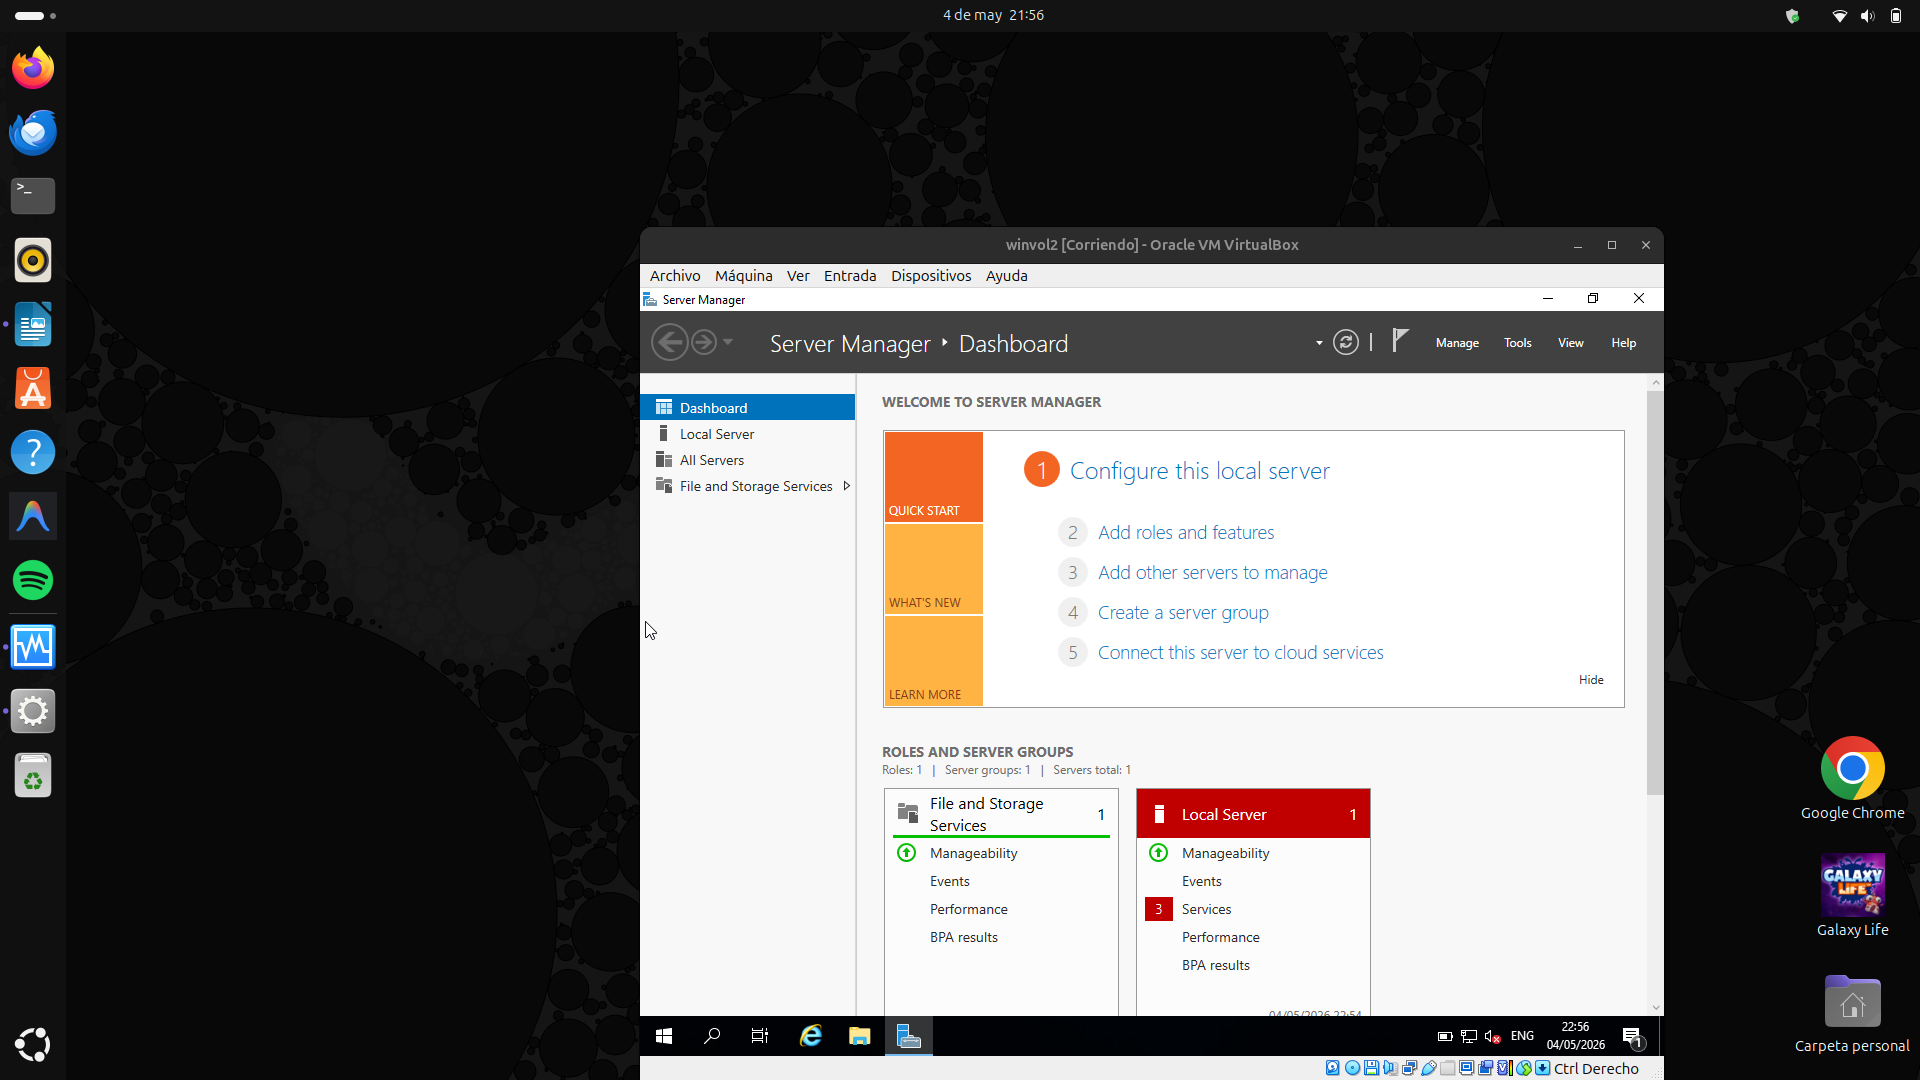
Task: Select File and Storage Services in sidebar
Action: (x=747, y=485)
